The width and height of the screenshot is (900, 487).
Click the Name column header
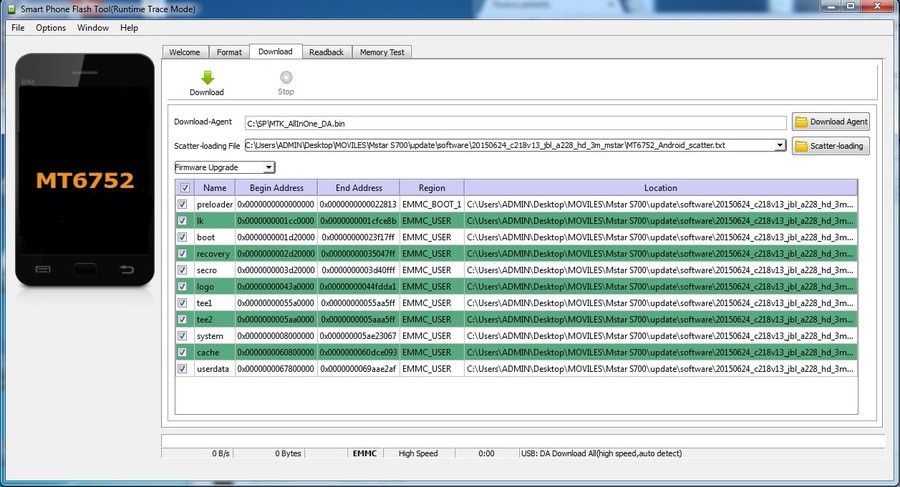[x=215, y=188]
